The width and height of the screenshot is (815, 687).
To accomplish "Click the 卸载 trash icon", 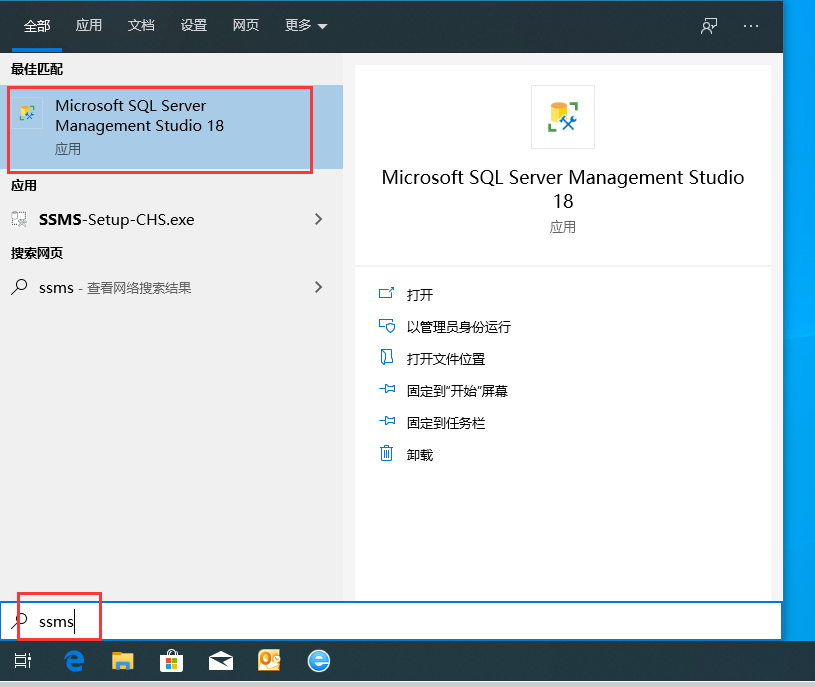I will (387, 454).
